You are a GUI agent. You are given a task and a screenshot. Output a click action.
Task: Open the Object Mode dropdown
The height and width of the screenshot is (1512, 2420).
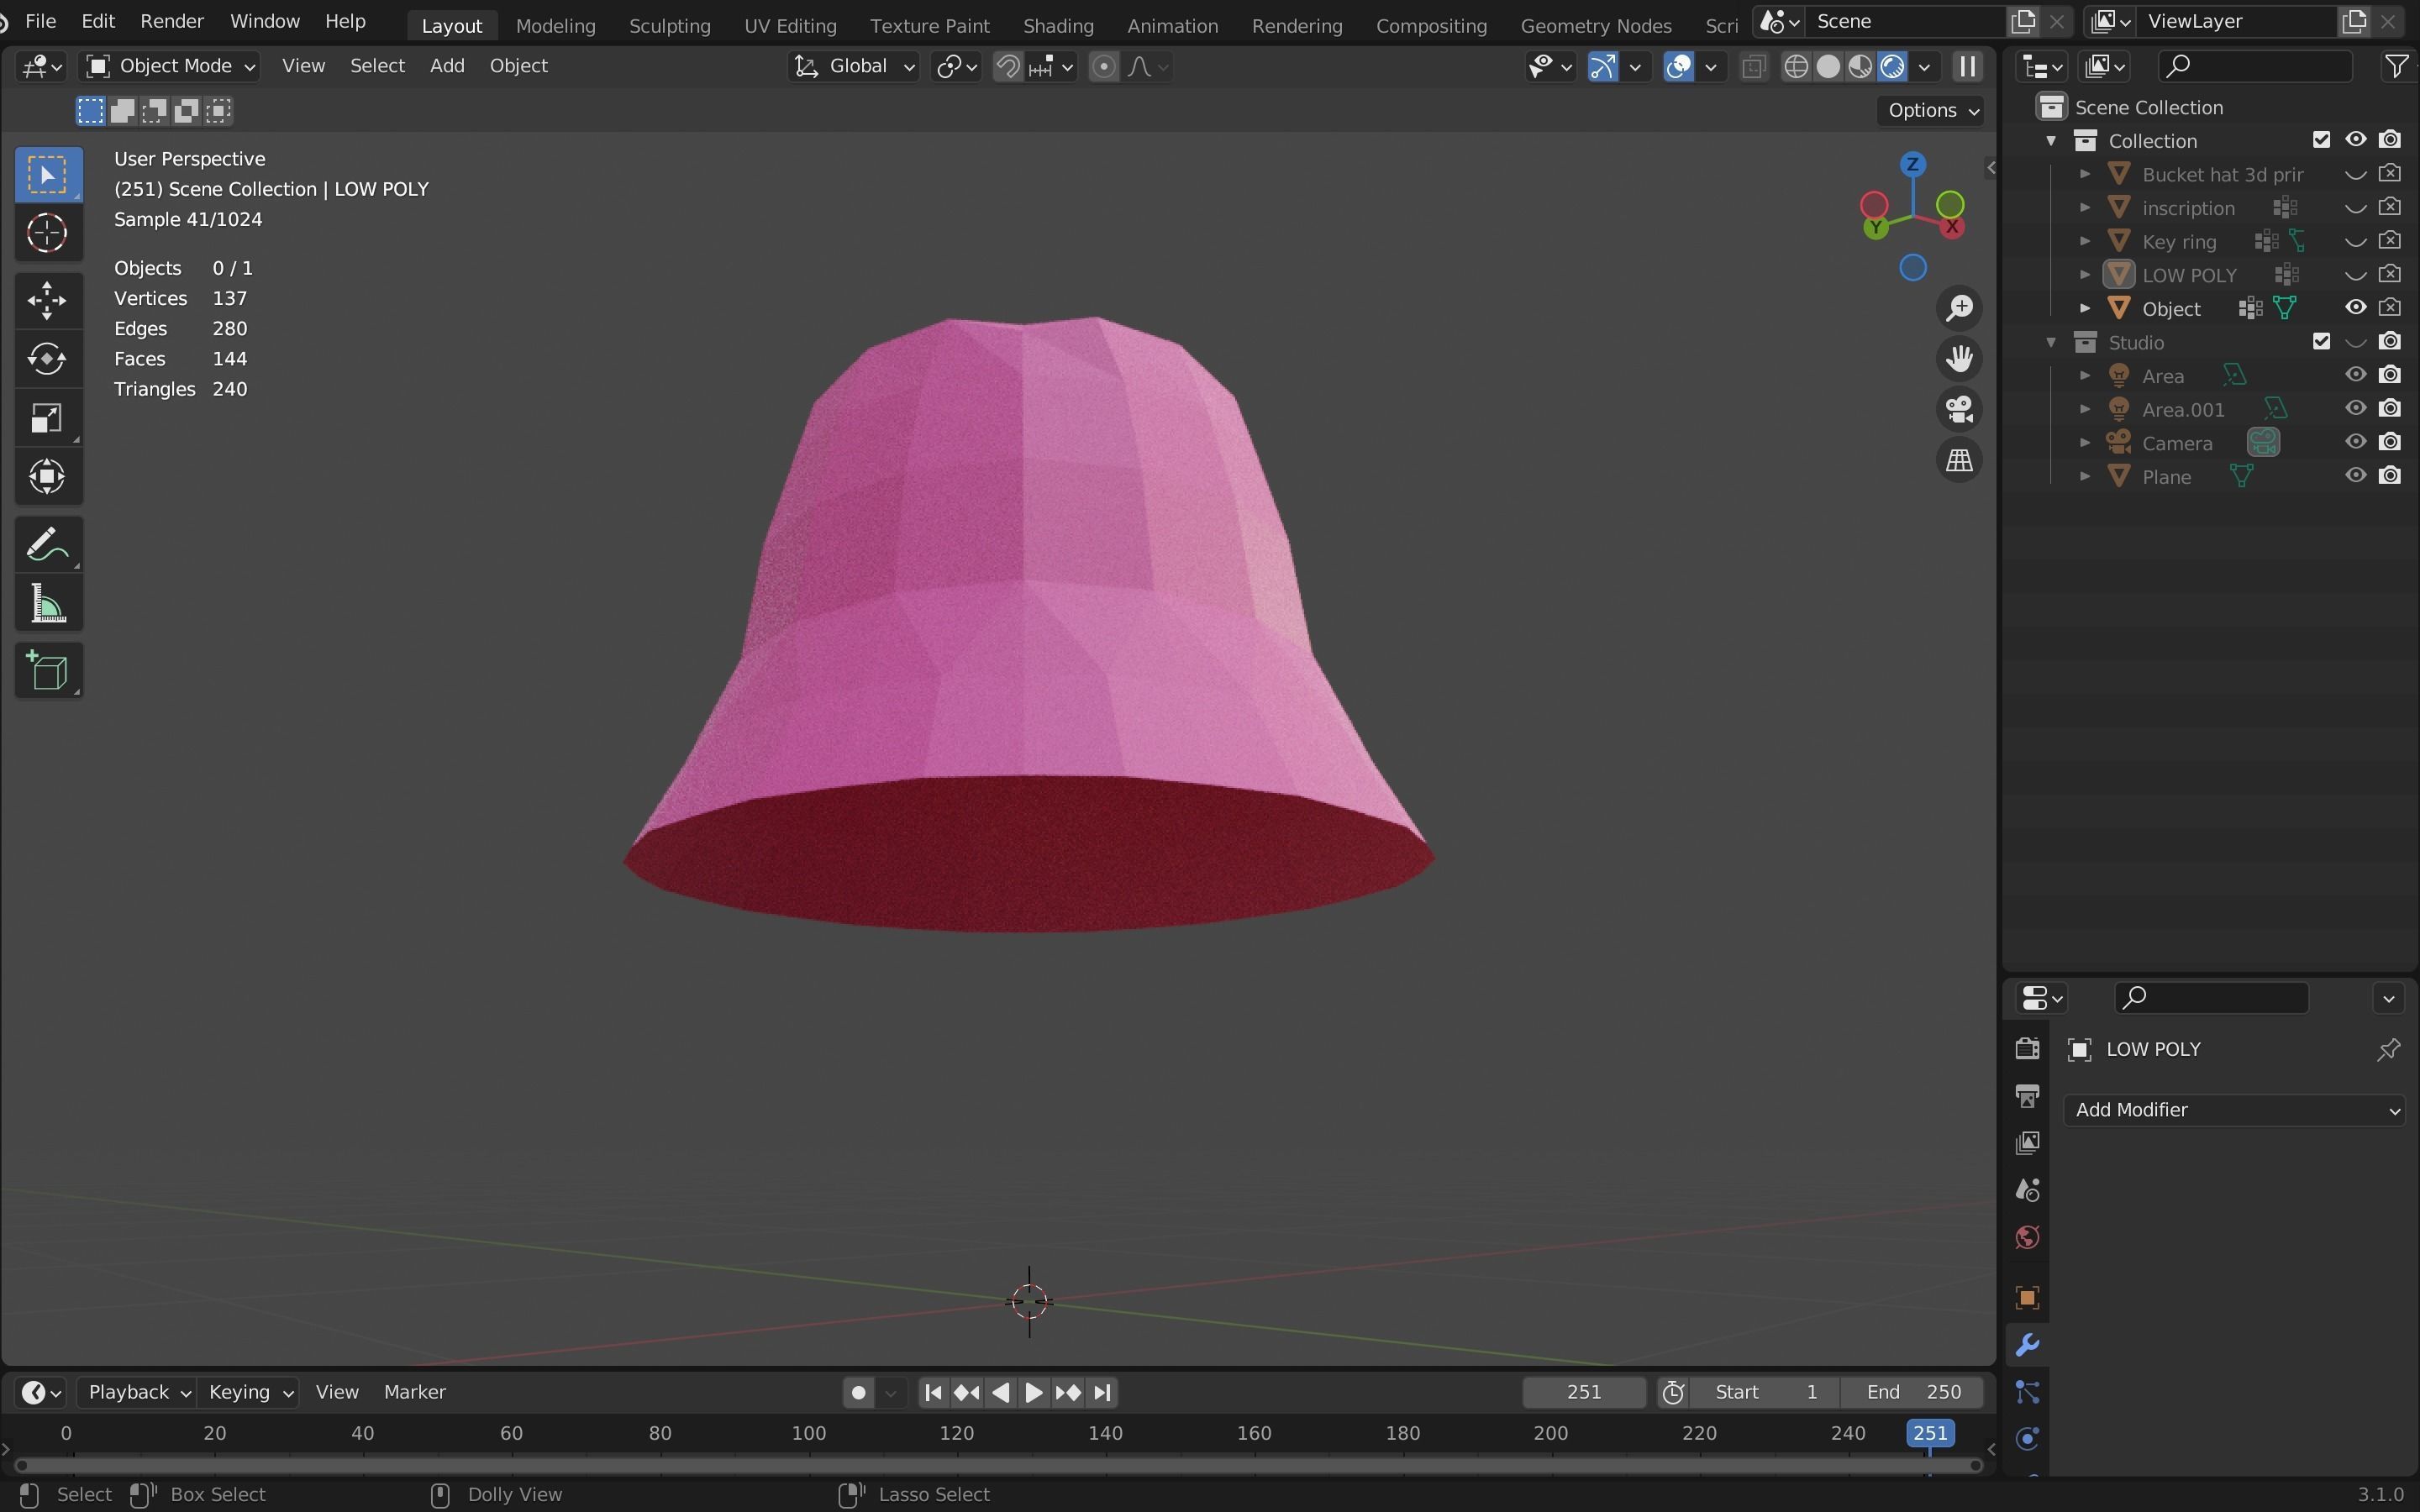169,67
